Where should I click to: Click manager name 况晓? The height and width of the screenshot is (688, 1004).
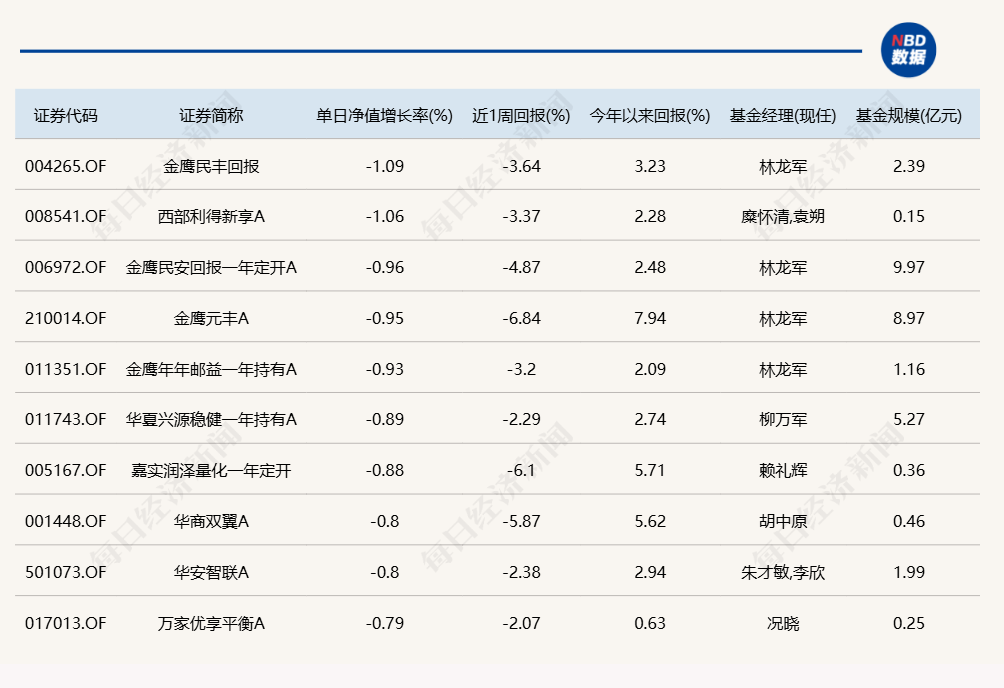(x=783, y=623)
